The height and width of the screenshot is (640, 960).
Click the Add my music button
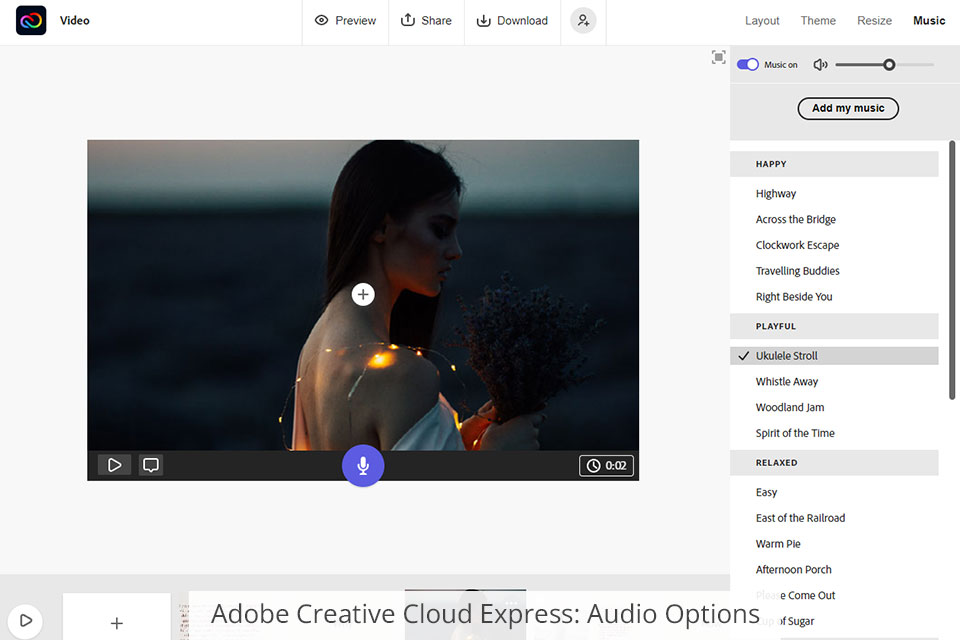(x=848, y=108)
